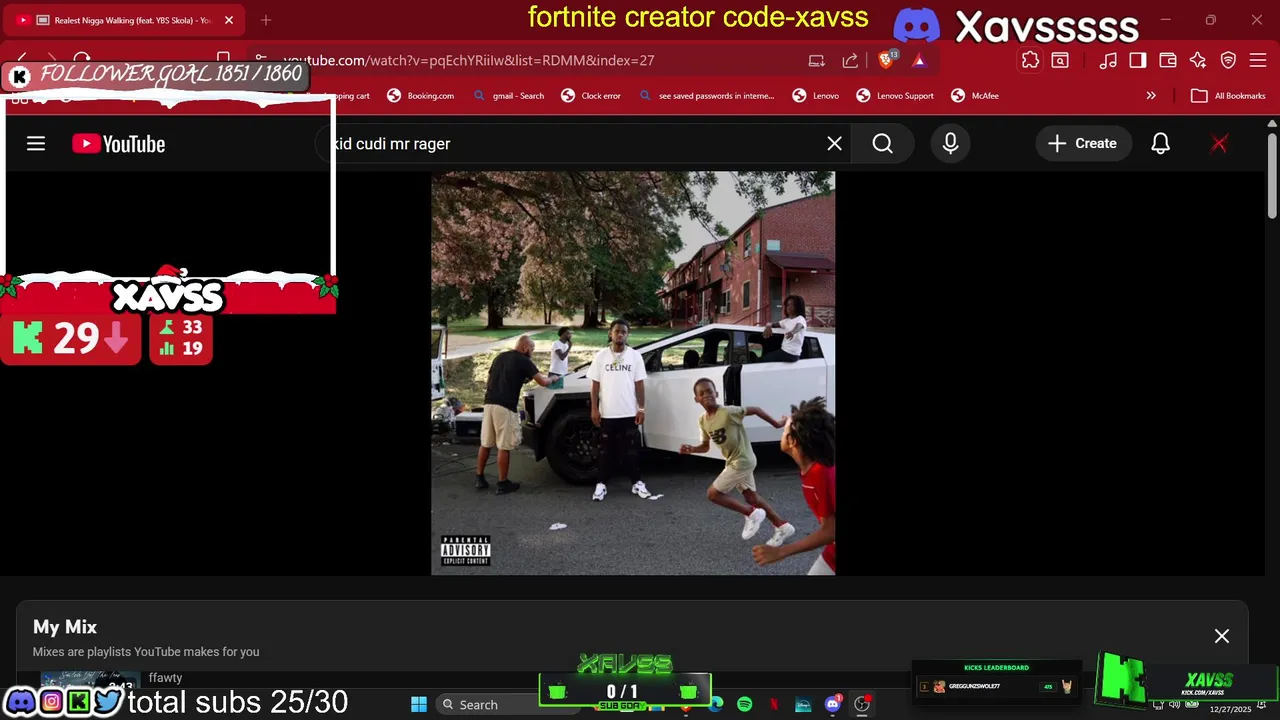The width and height of the screenshot is (1280, 720).
Task: Open Spotify from the taskbar
Action: [x=744, y=704]
